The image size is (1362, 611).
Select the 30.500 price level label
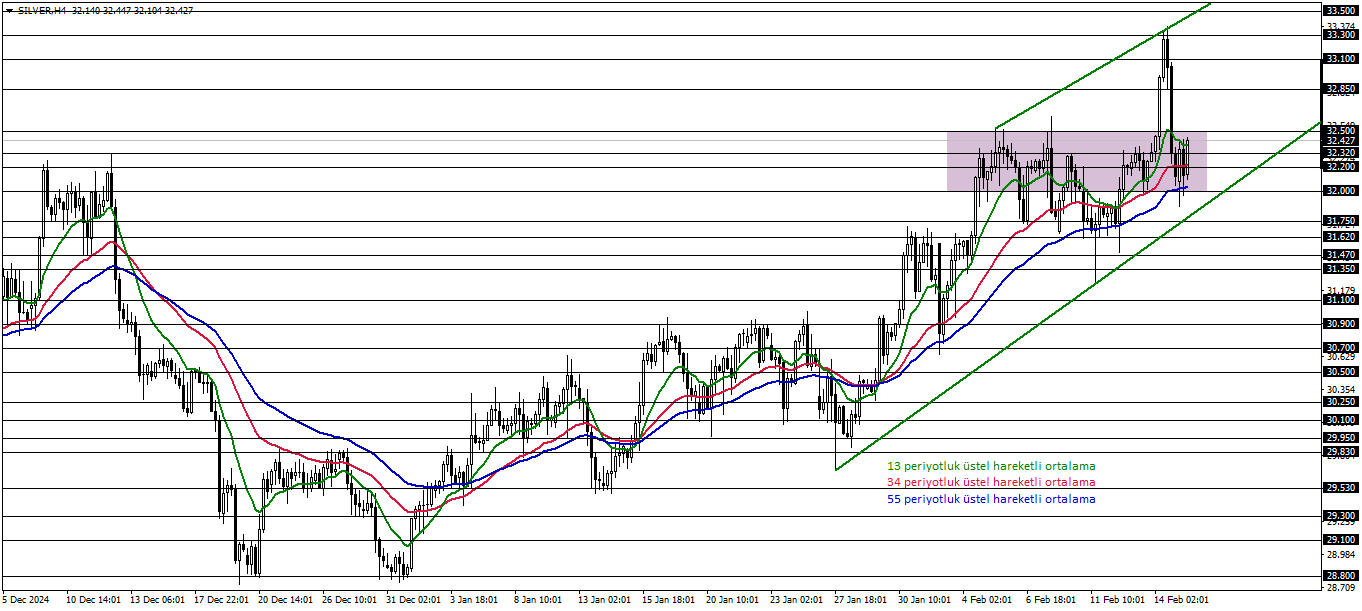click(x=1340, y=372)
